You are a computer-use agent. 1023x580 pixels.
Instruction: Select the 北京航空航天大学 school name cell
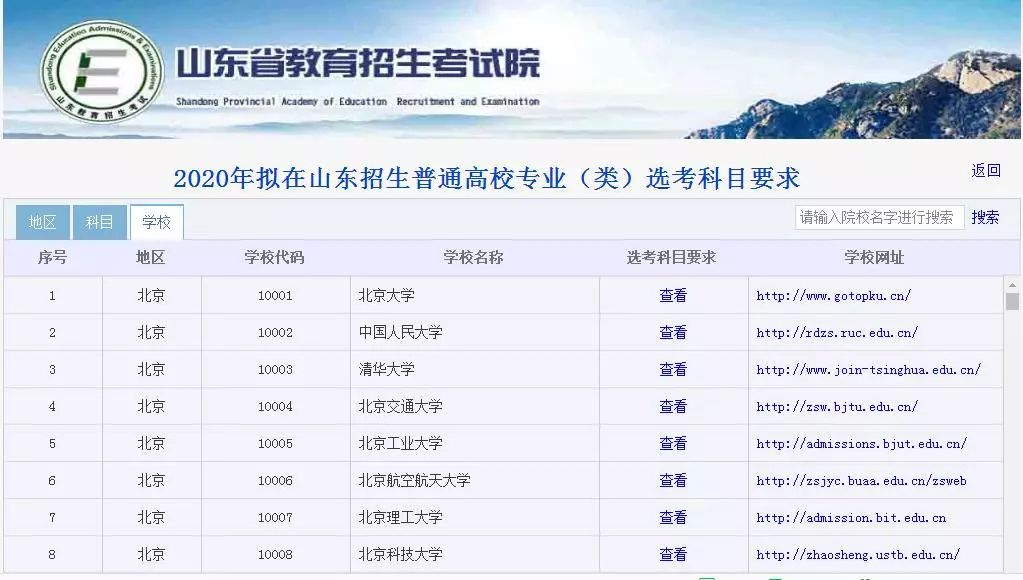(474, 481)
